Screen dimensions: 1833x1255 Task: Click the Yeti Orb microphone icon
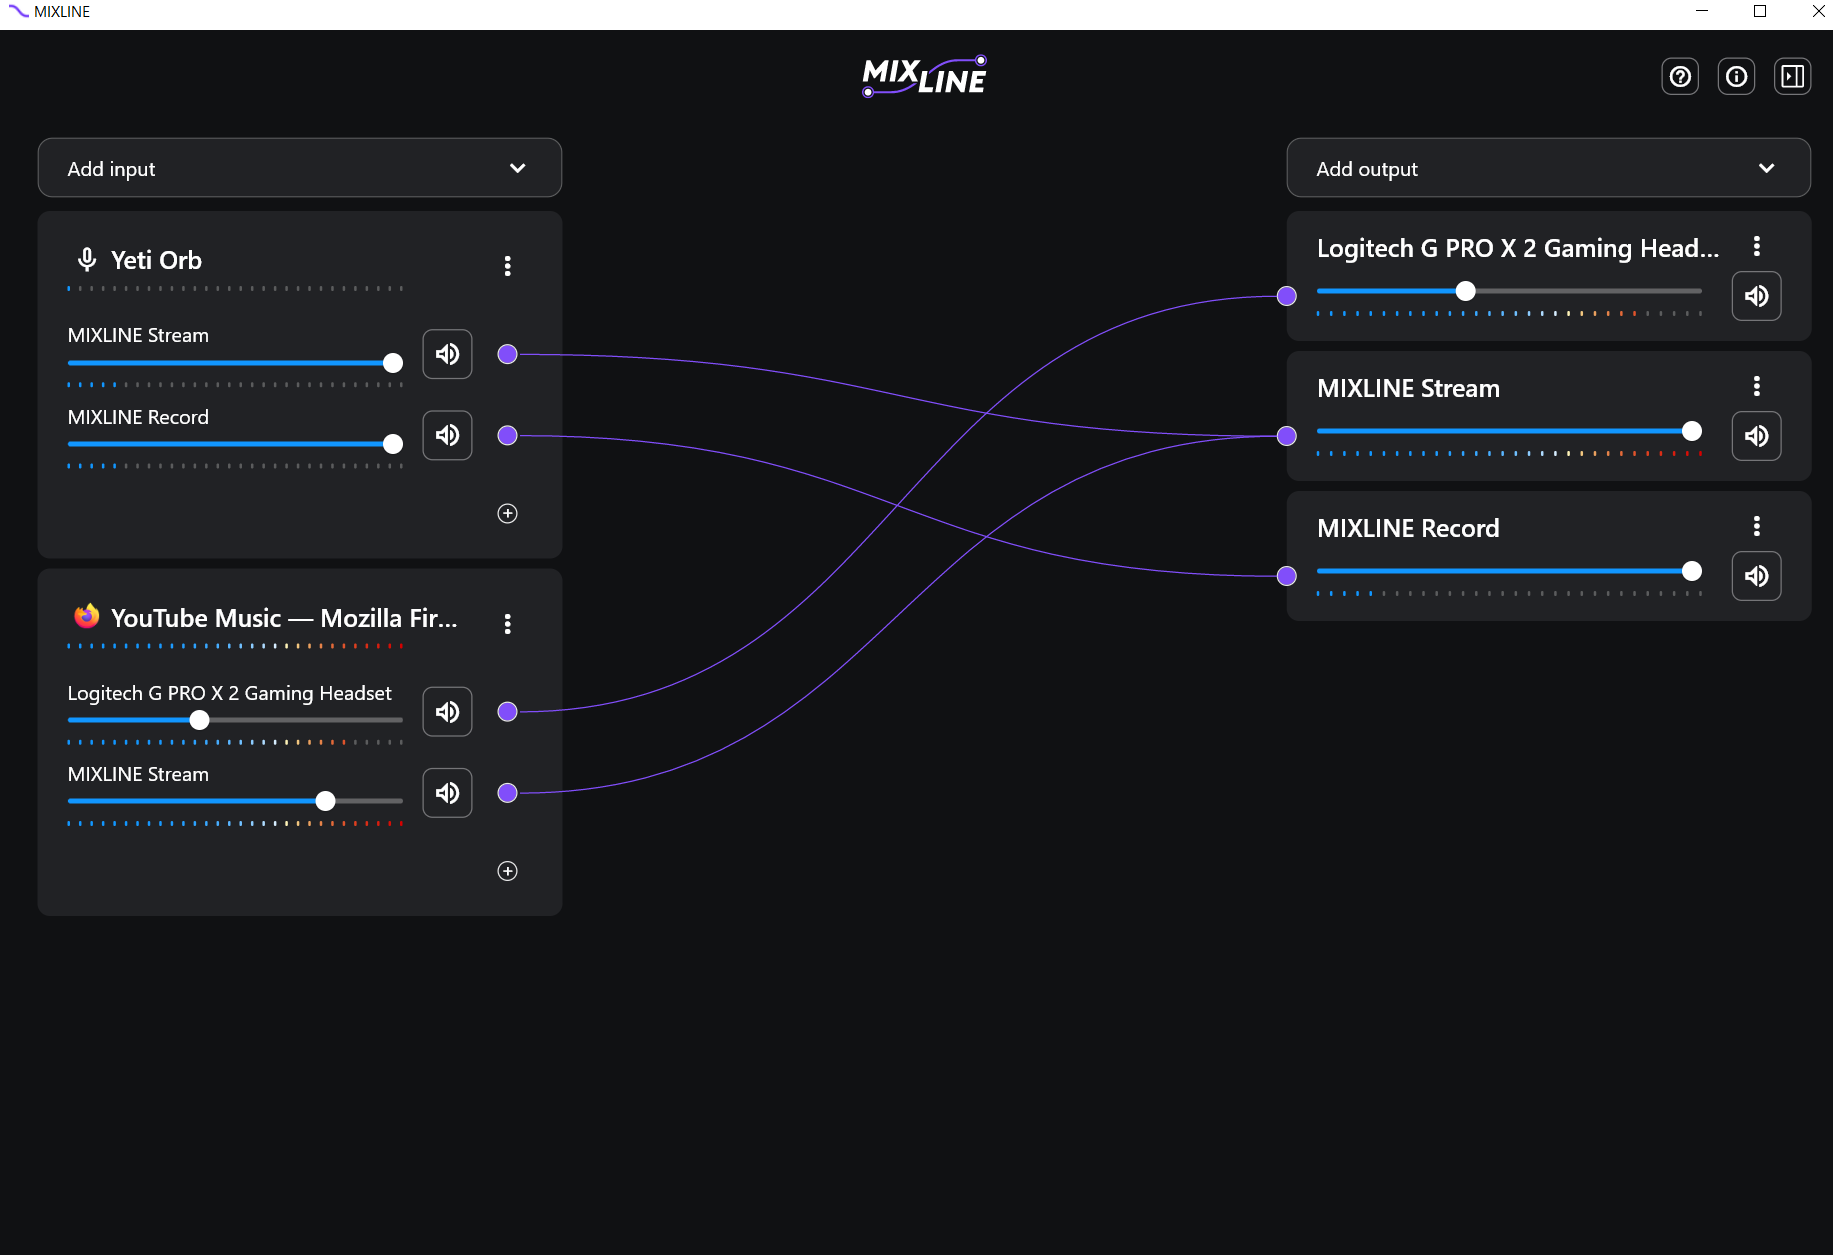[x=87, y=260]
